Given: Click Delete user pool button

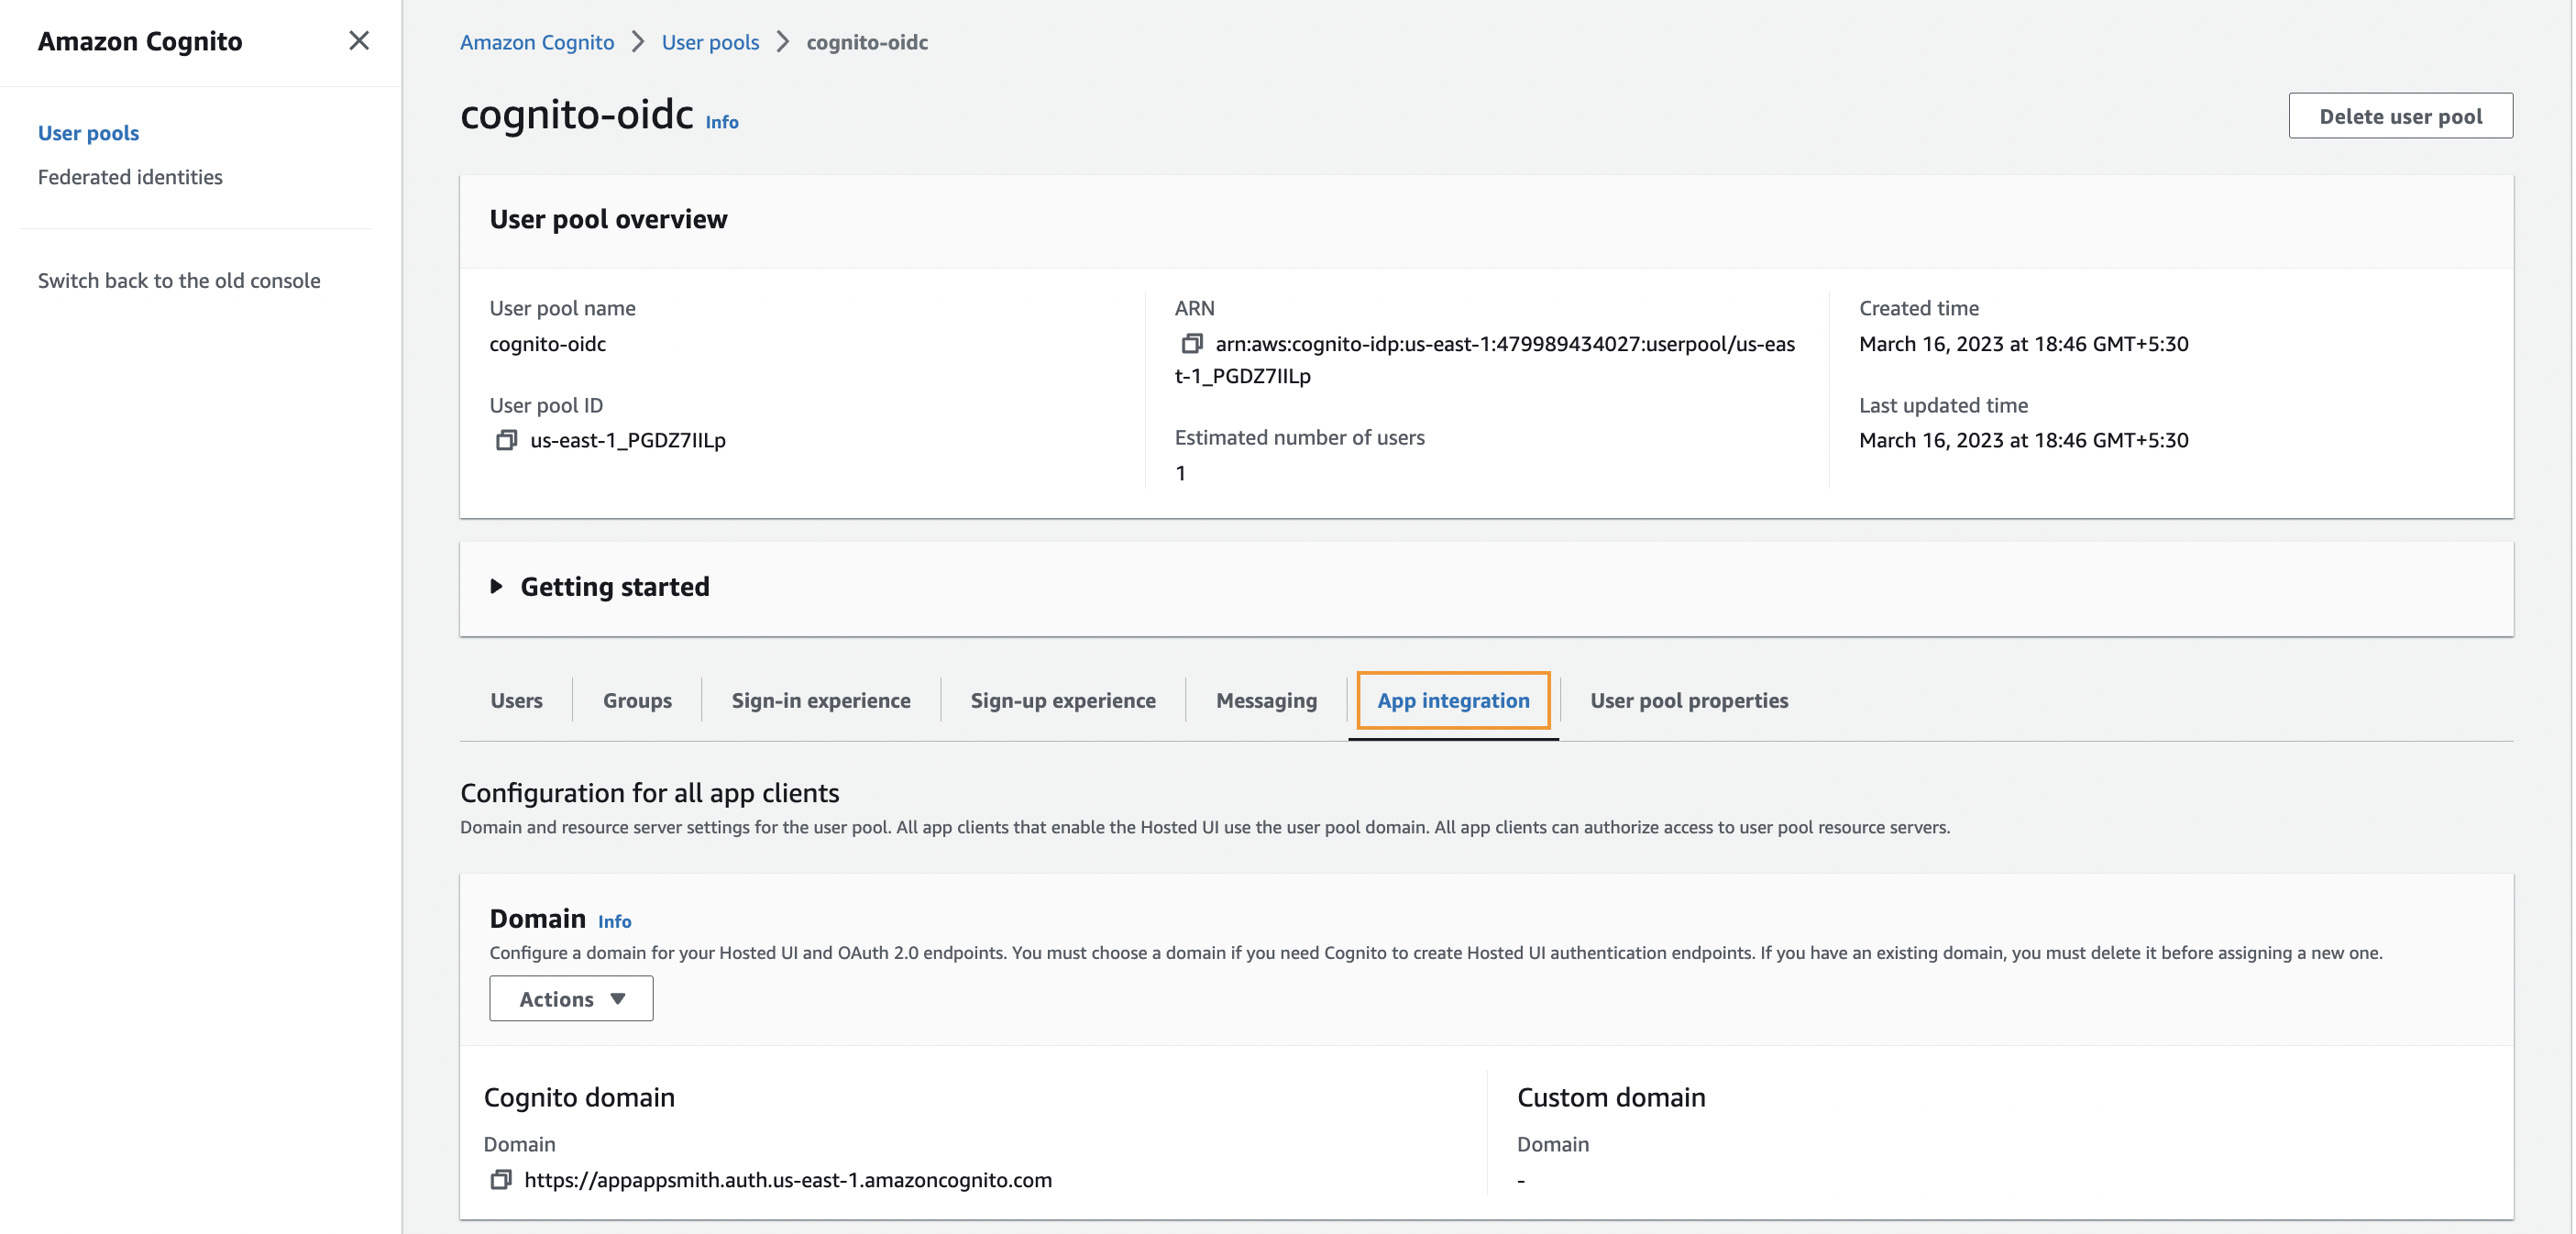Looking at the screenshot, I should [x=2400, y=116].
